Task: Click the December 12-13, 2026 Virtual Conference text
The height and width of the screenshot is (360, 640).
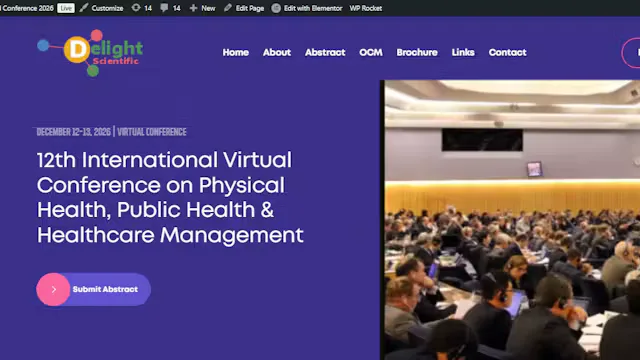Action: 111,132
